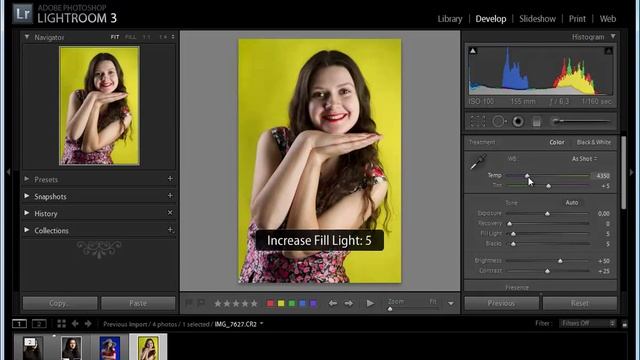
Task: Collapse the Histogram panel
Action: pos(613,36)
